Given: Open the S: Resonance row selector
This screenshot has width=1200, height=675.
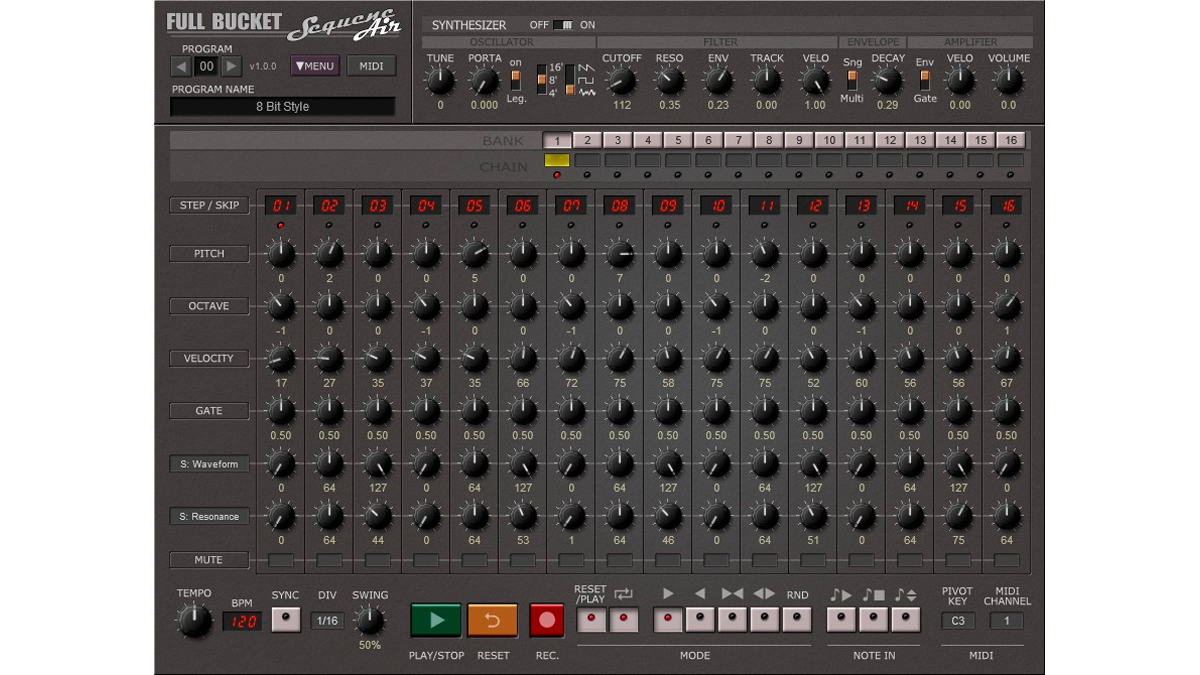Looking at the screenshot, I should (209, 516).
